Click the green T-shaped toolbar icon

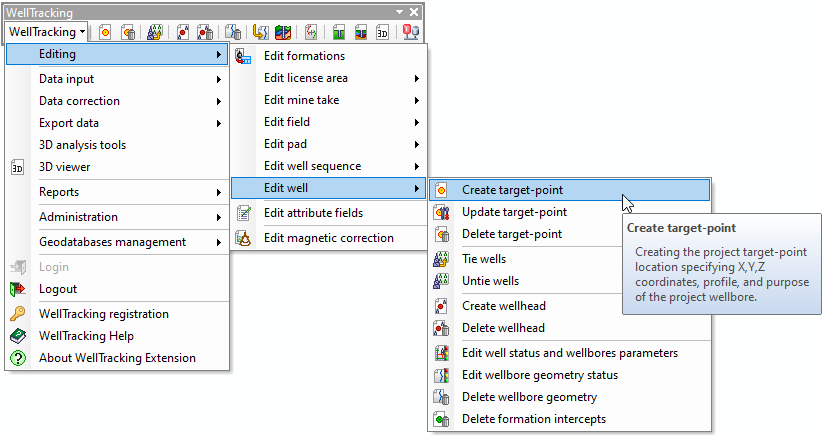pyautogui.click(x=339, y=33)
